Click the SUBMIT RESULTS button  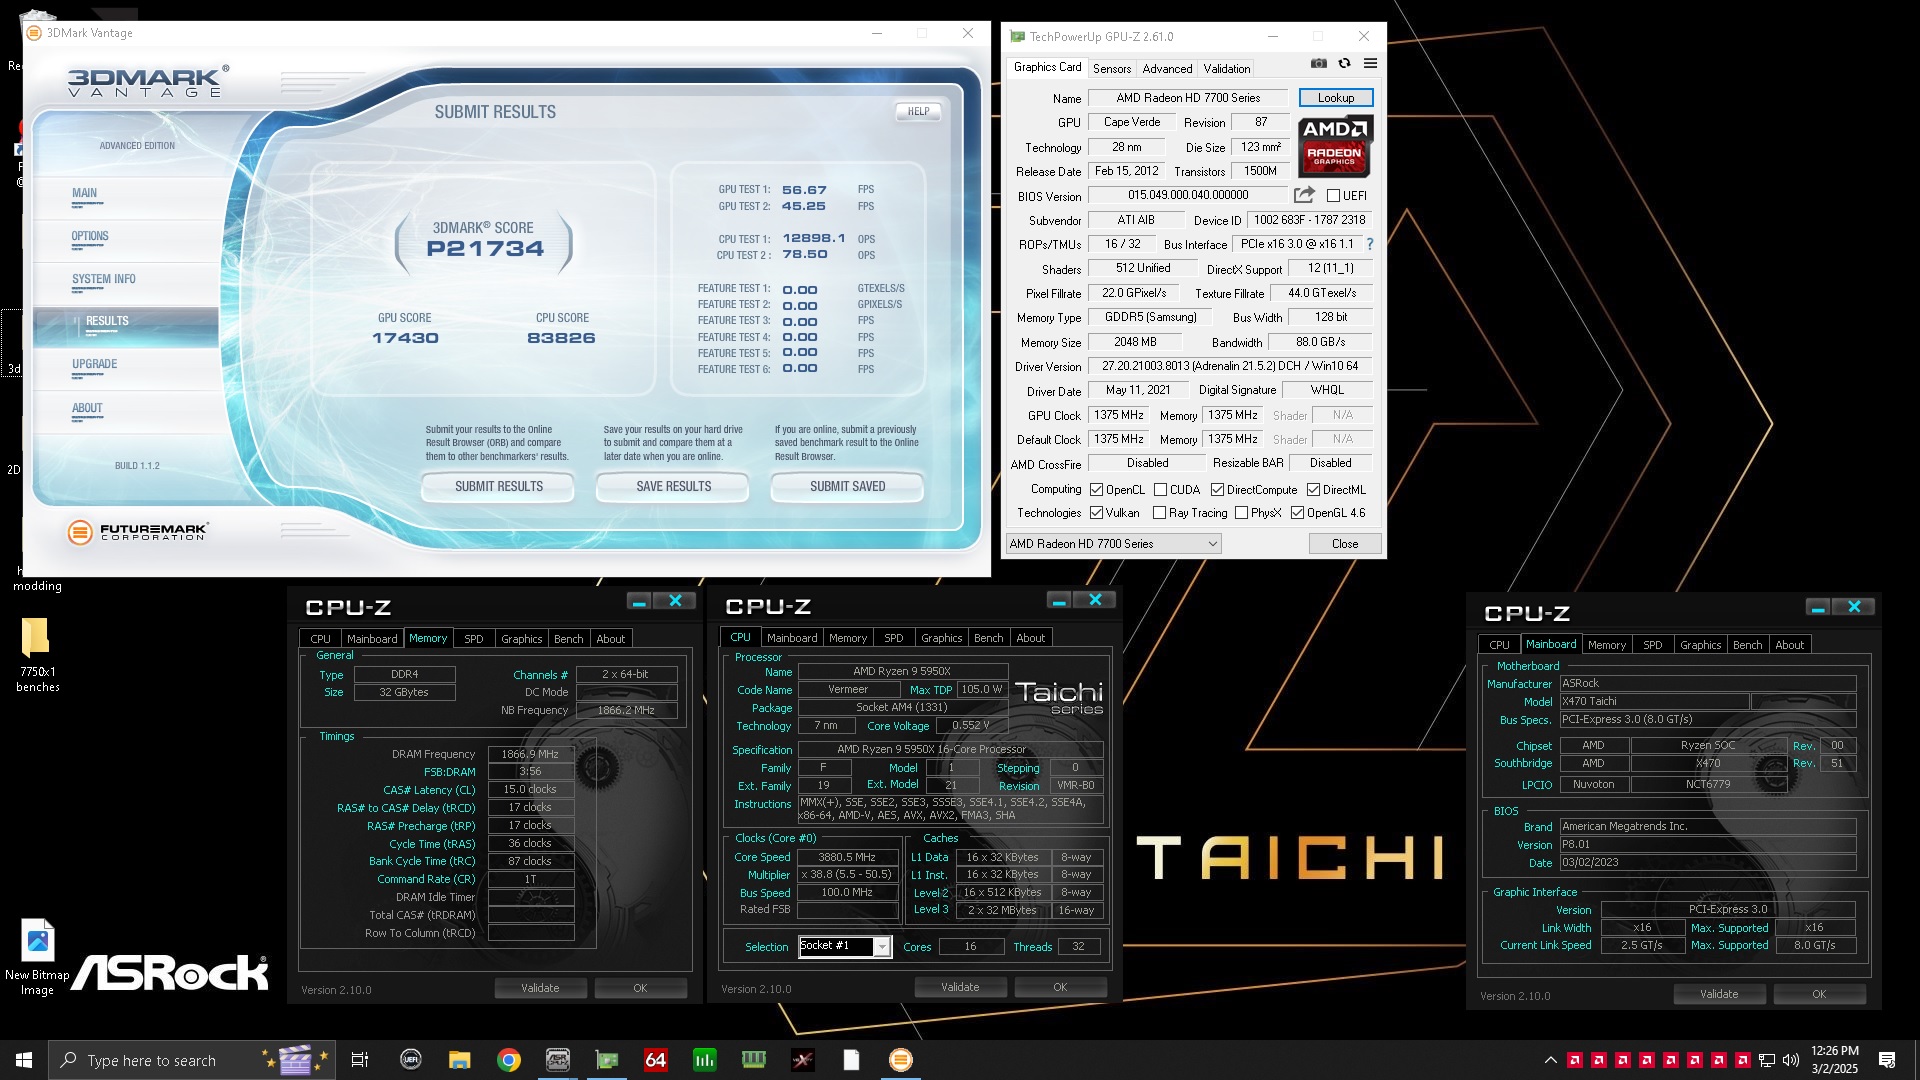click(x=498, y=486)
